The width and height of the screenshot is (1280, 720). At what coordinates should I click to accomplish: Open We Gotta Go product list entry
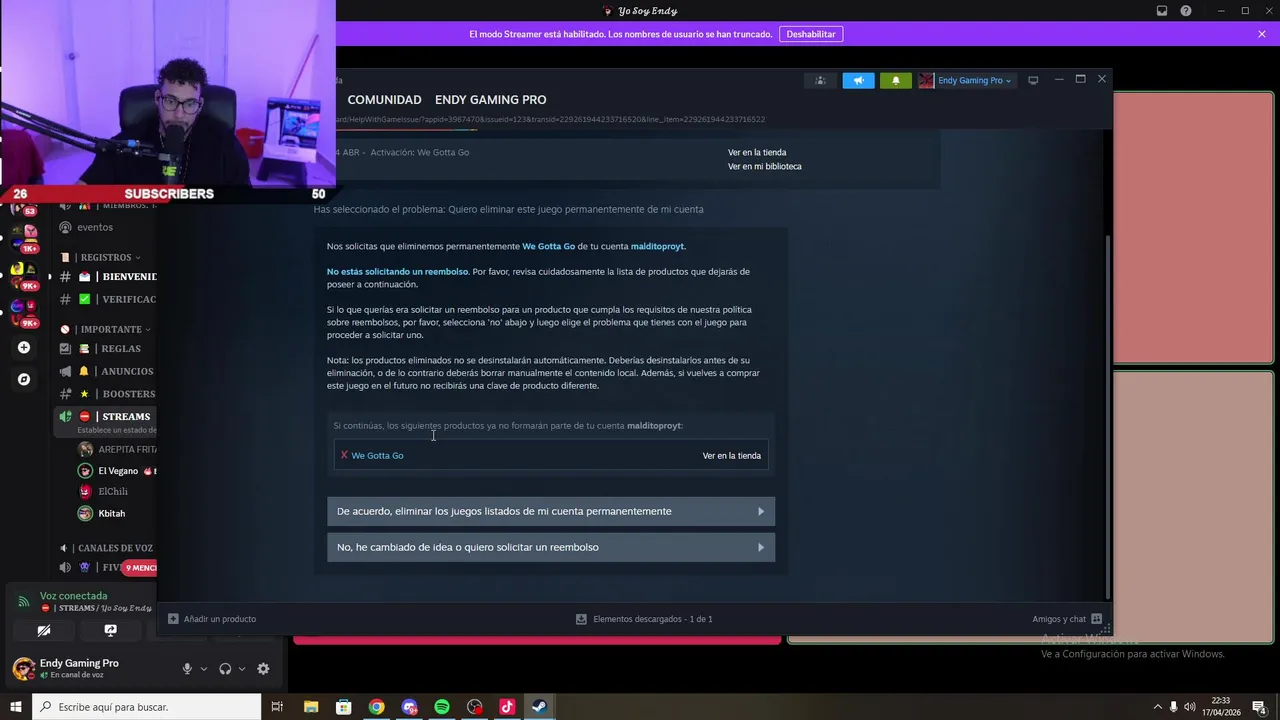377,455
